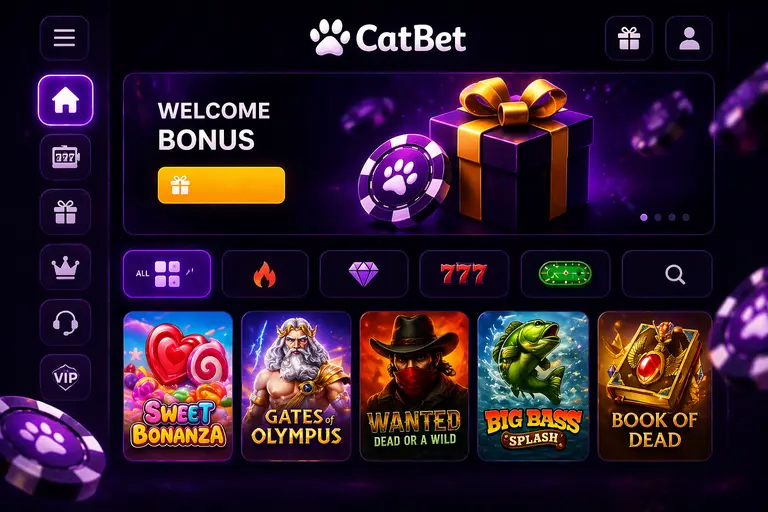Open the slot machine 777 sidebar icon
Viewport: 768px width, 512px height.
click(65, 157)
